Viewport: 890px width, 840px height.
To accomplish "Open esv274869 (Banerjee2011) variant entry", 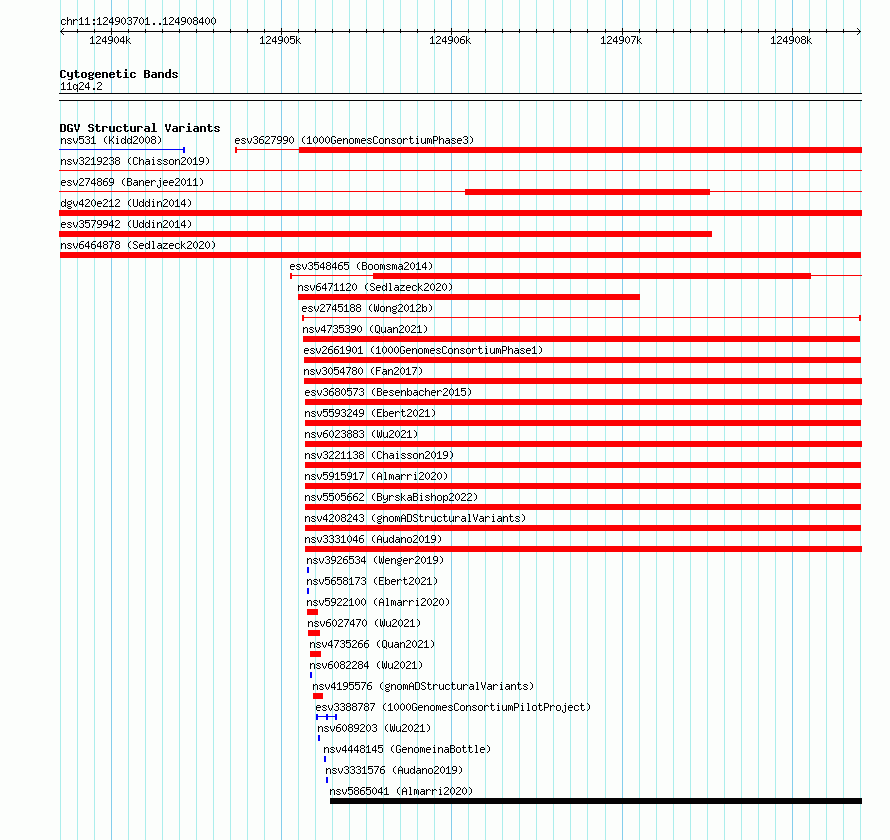I will (132, 182).
